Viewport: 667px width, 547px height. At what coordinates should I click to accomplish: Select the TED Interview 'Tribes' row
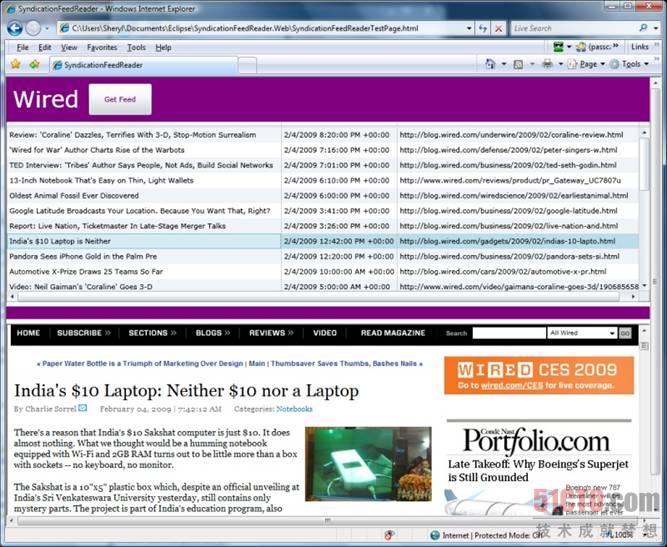[x=322, y=165]
